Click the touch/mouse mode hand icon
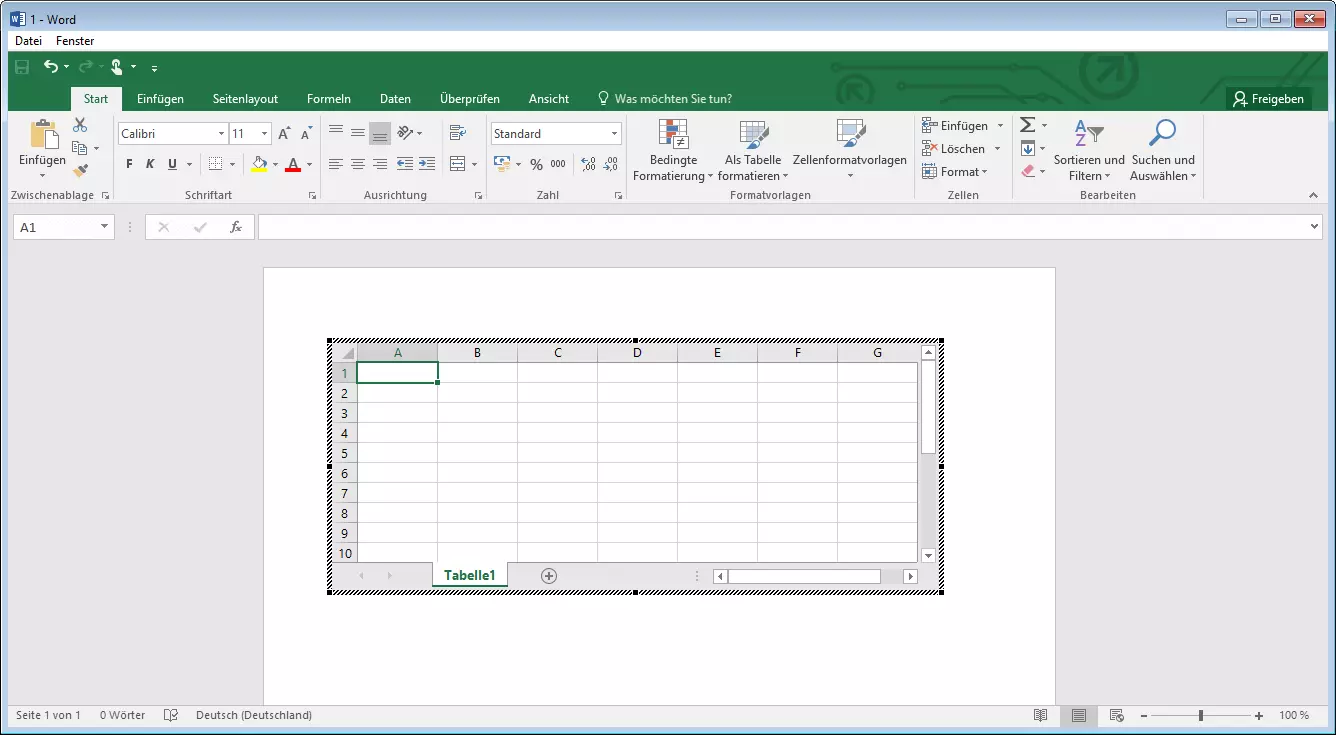The width and height of the screenshot is (1336, 735). pyautogui.click(x=117, y=67)
